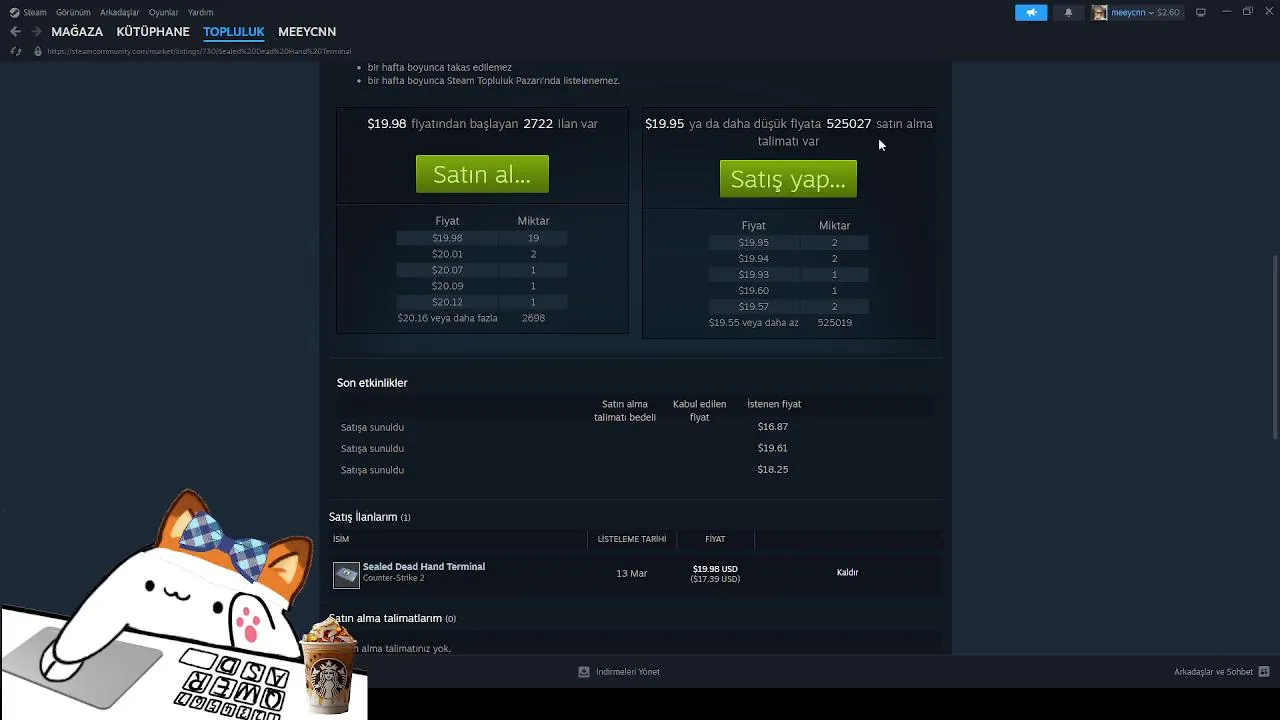Select the $19.95 price in buy orders table
1280x720 pixels.
coord(754,243)
